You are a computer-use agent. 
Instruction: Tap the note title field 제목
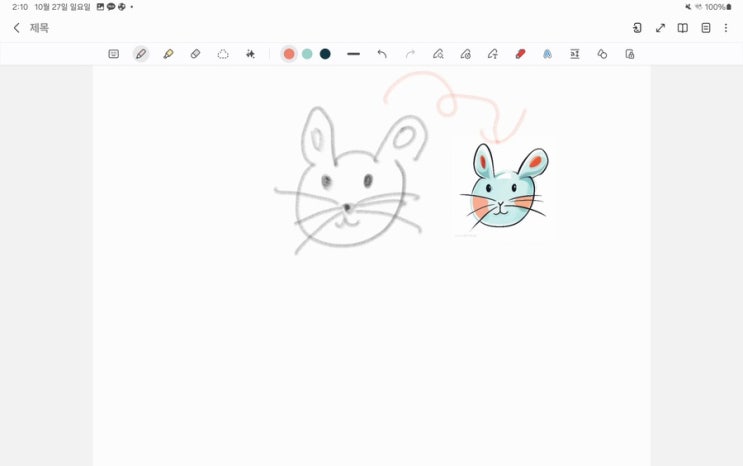point(39,28)
